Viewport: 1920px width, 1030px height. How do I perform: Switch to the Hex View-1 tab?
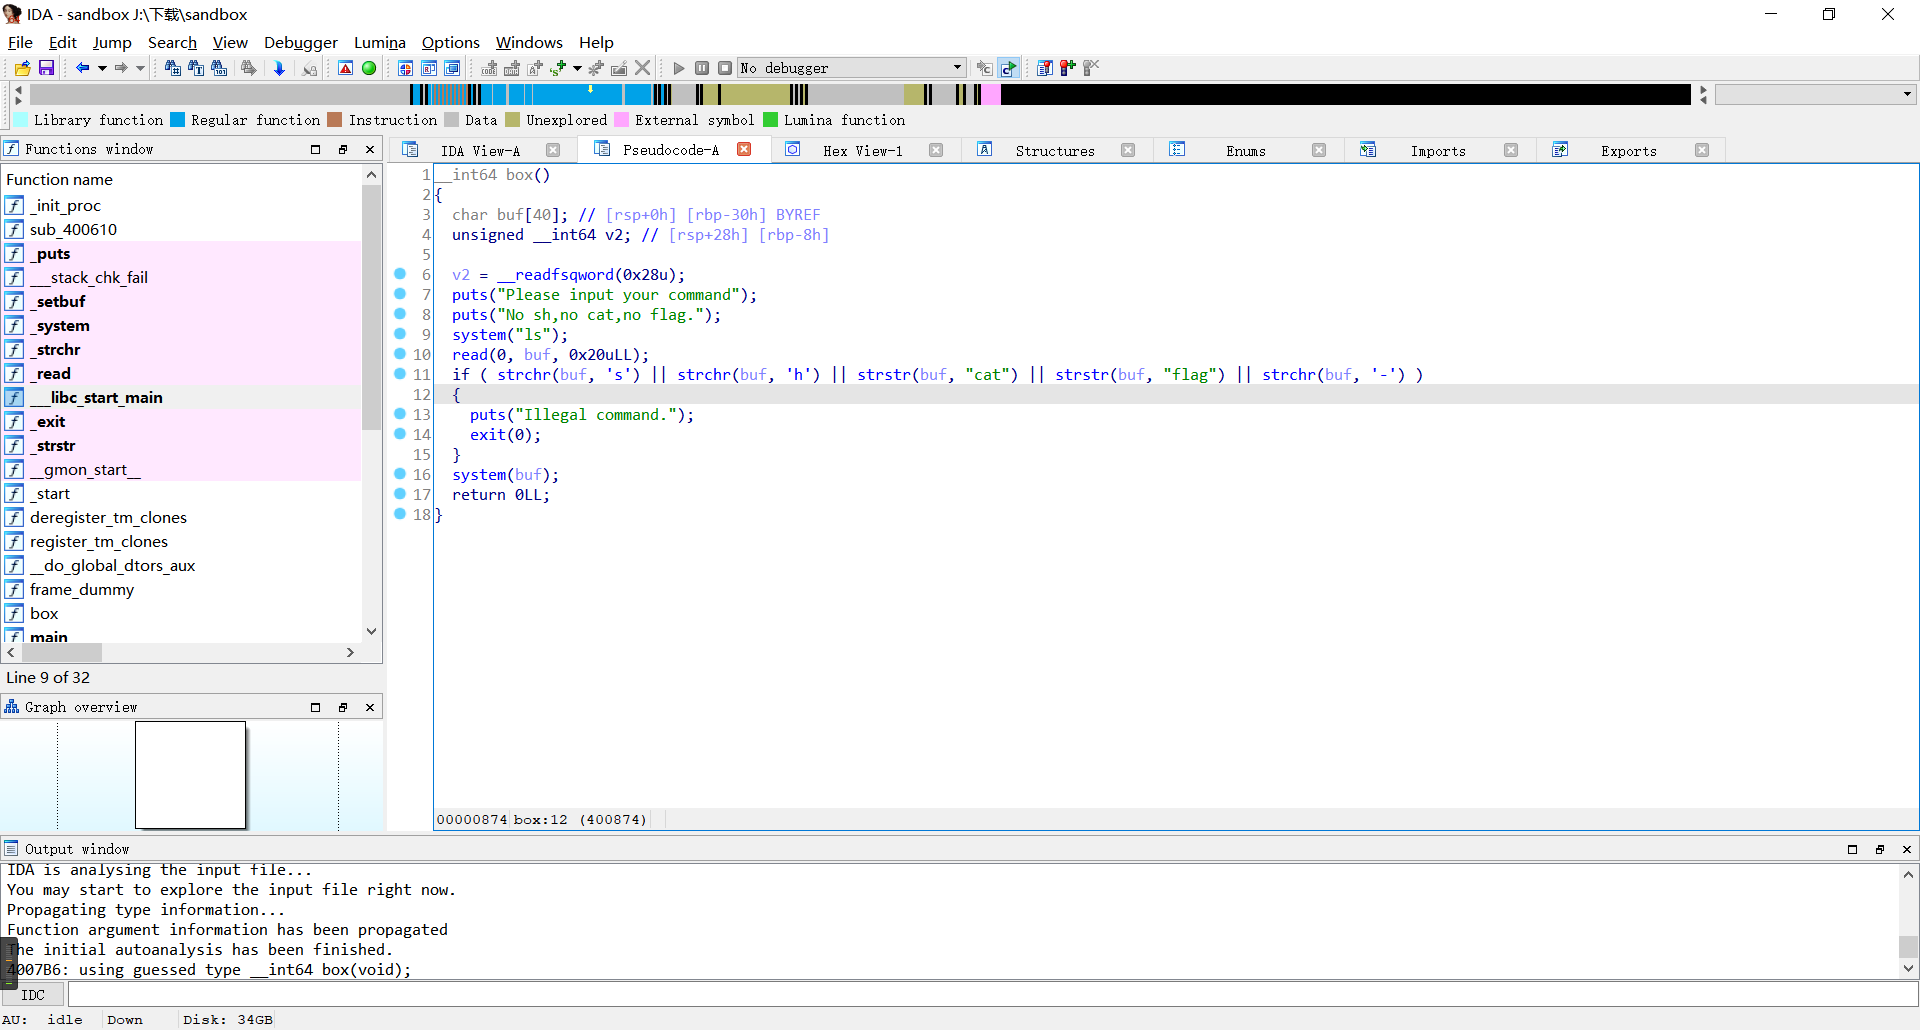click(862, 150)
